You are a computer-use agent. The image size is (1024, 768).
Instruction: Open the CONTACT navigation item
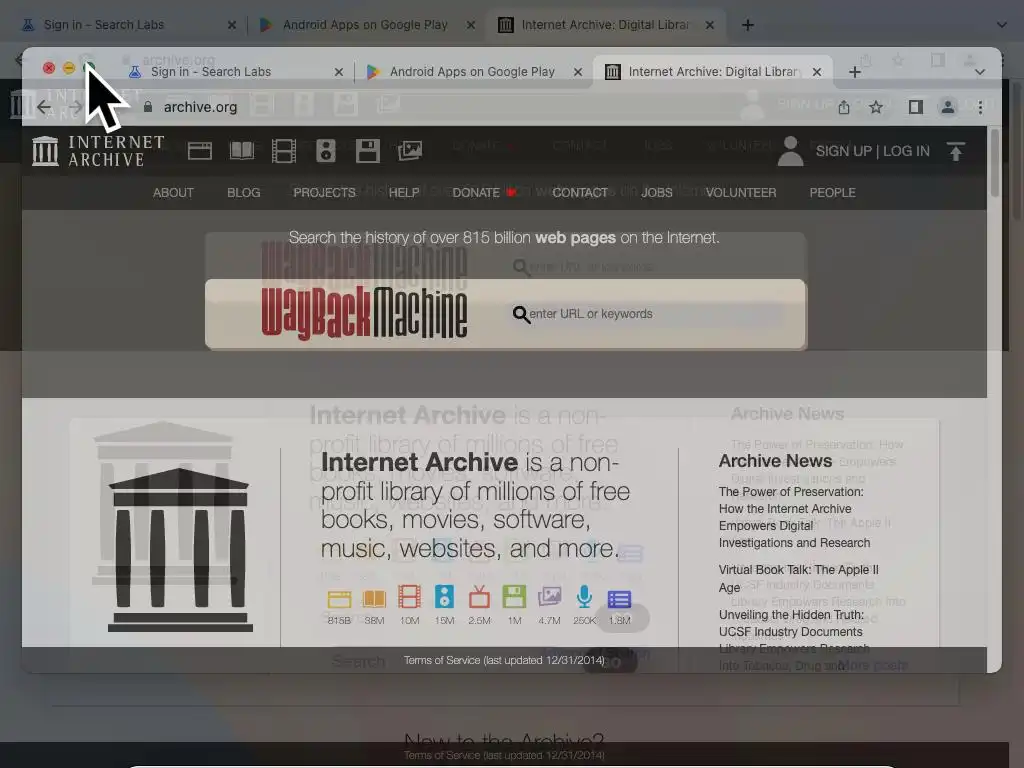coord(580,193)
